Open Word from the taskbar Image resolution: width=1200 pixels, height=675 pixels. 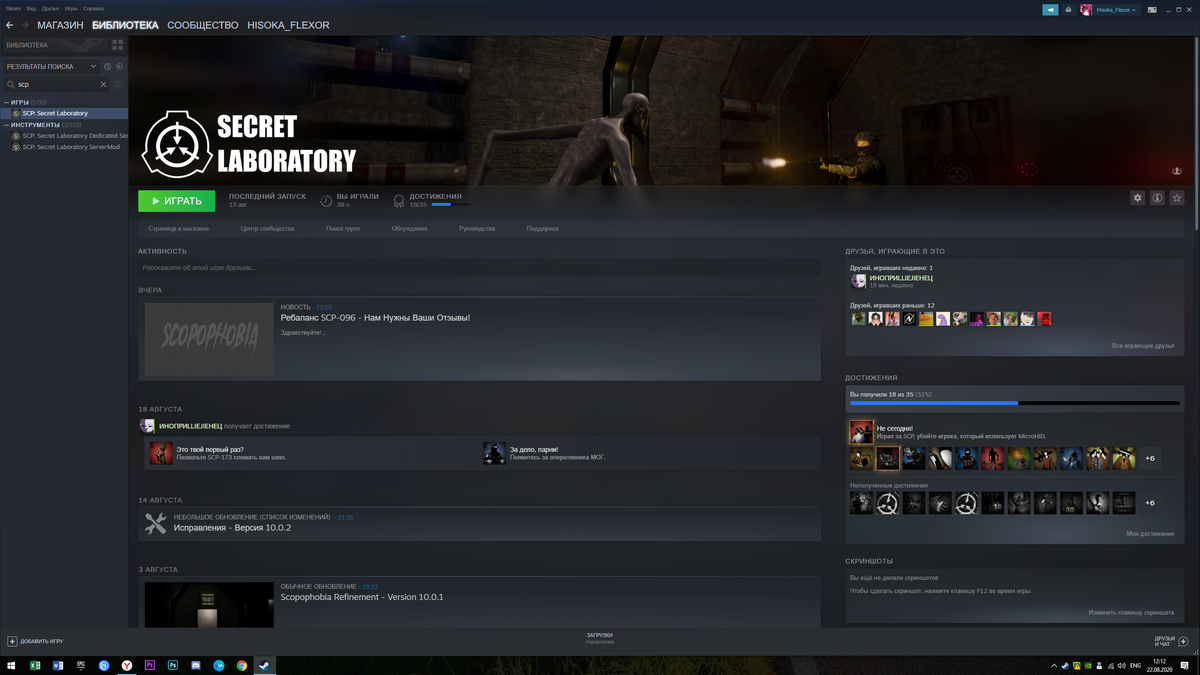tap(58, 665)
